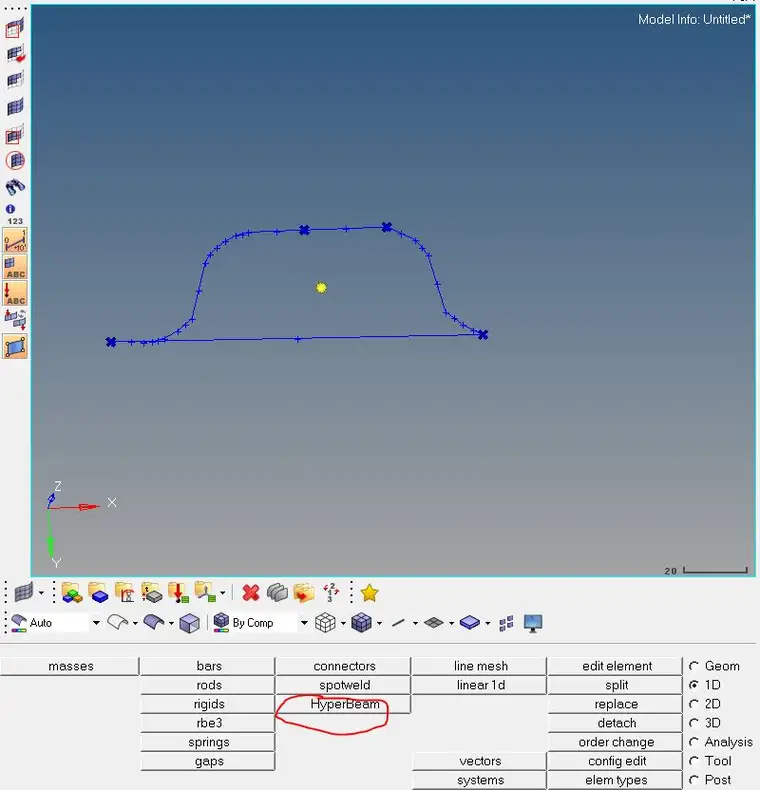
Task: Open the connectors panel
Action: [x=344, y=666]
